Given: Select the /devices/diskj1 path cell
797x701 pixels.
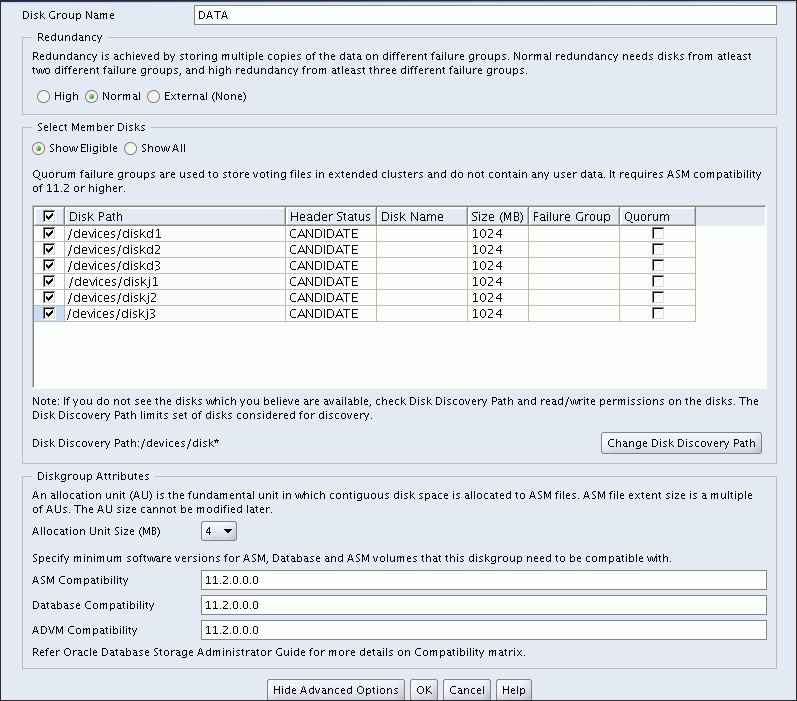Looking at the screenshot, I should (x=175, y=281).
